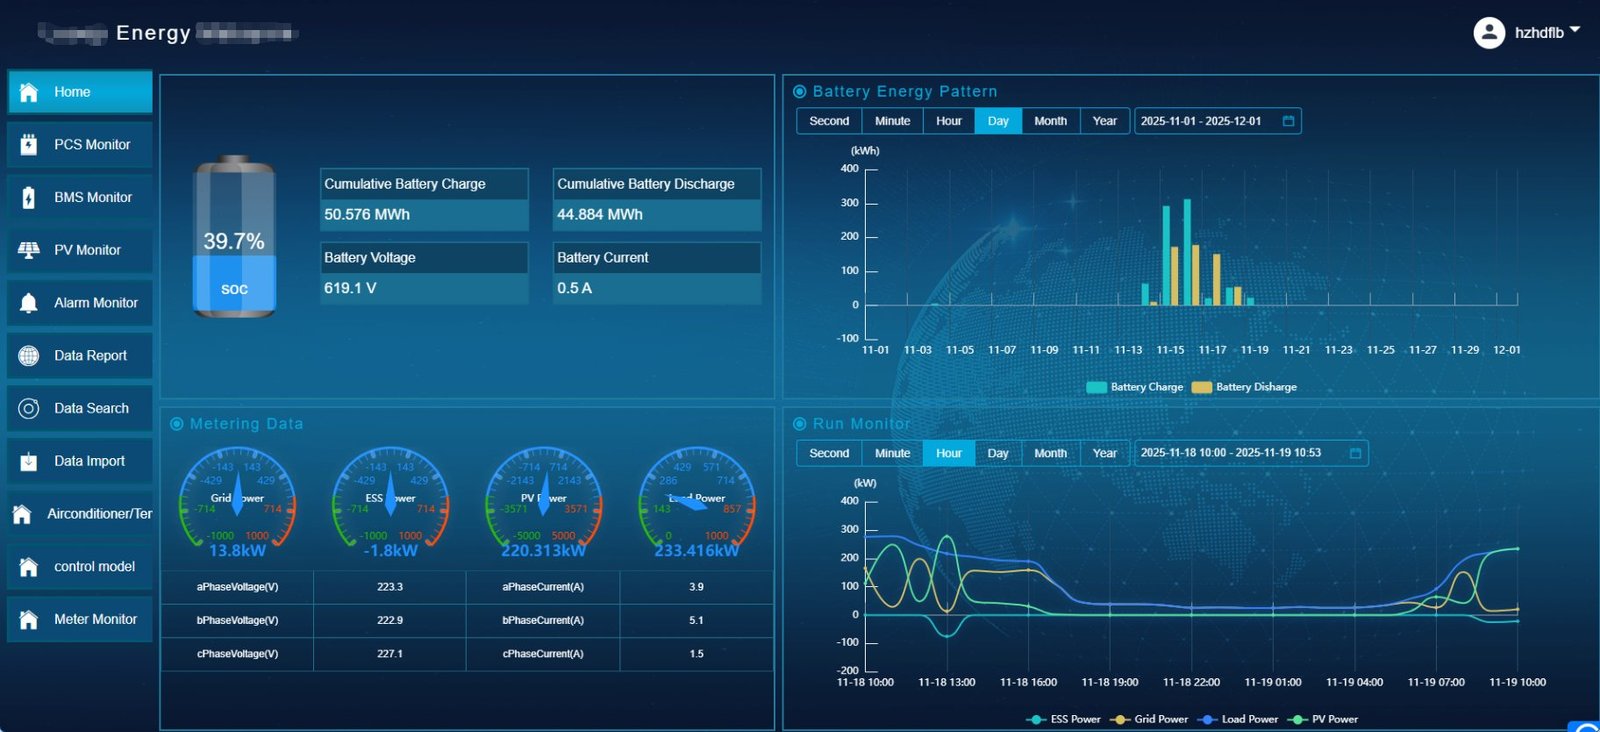Click the Alarm Monitor bell icon

click(x=29, y=303)
